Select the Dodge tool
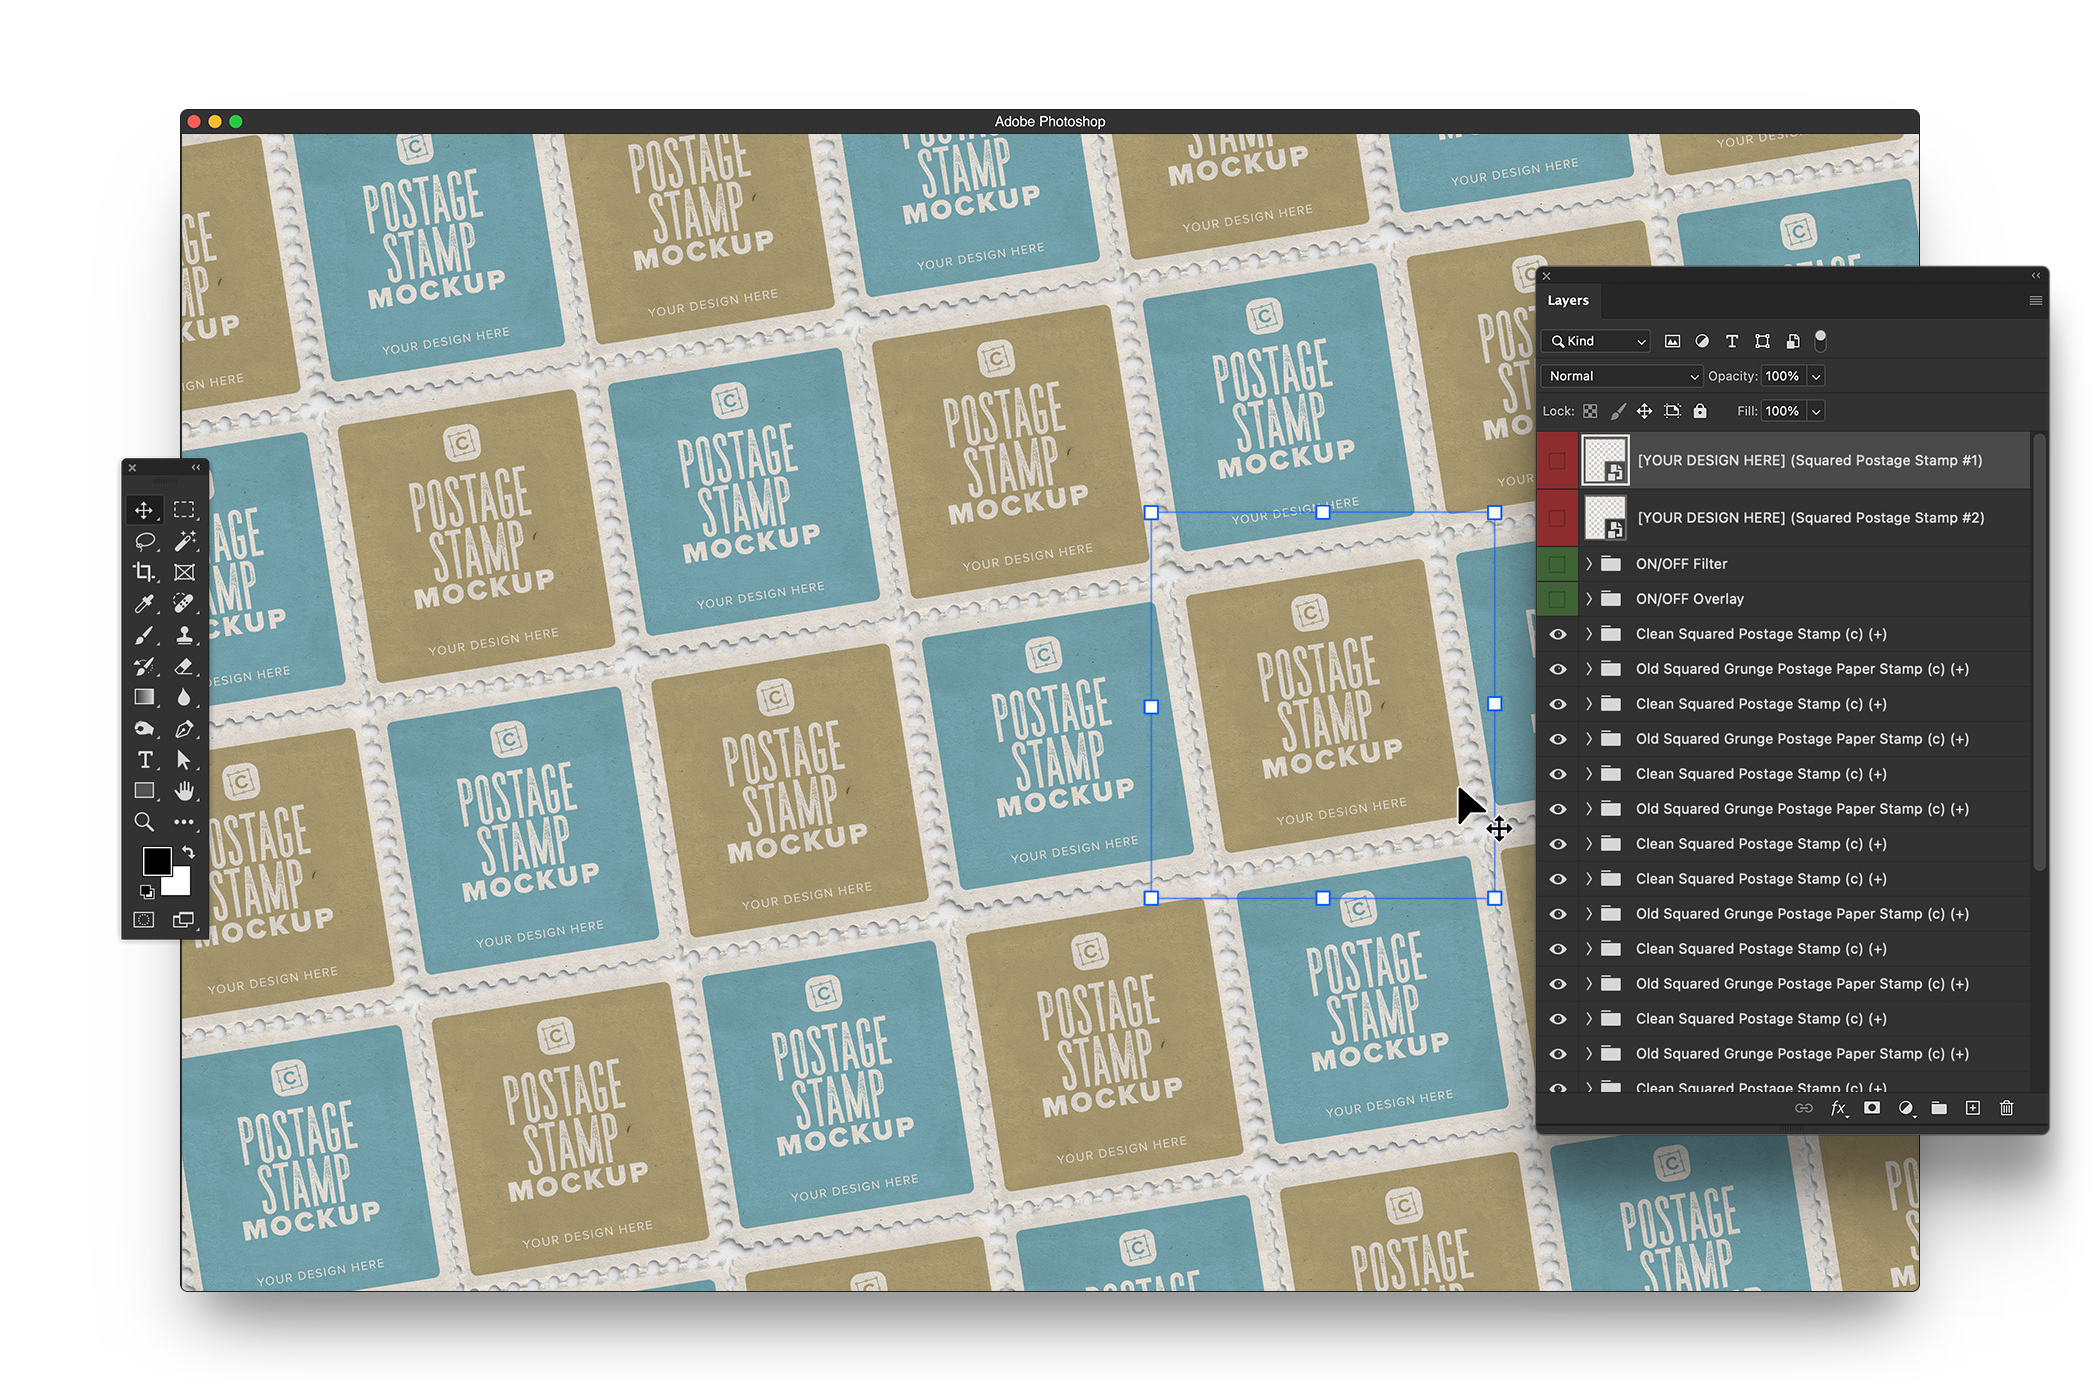The height and width of the screenshot is (1400, 2100). coord(144,729)
